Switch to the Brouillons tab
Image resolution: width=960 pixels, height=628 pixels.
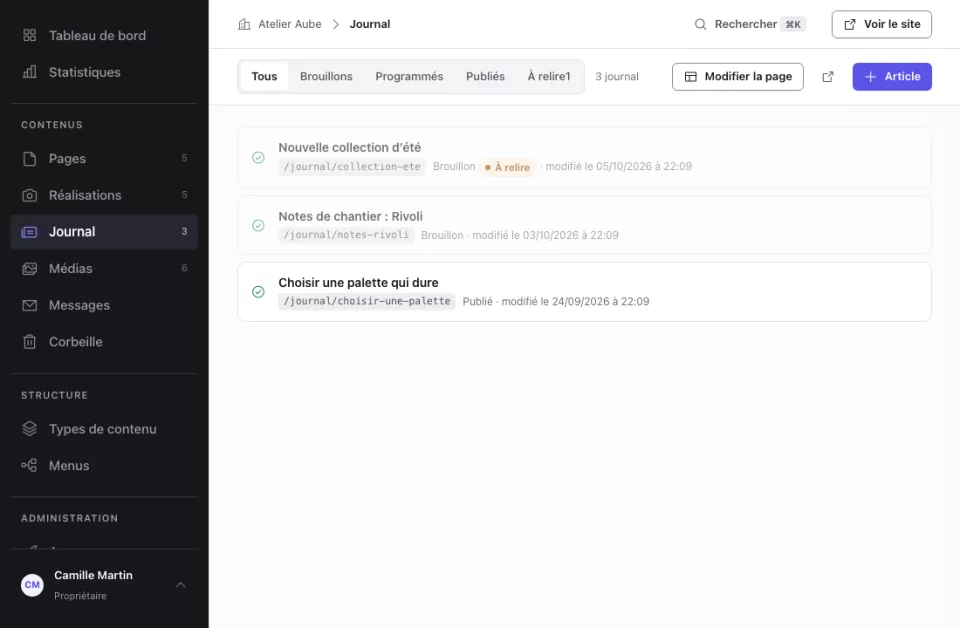click(x=326, y=77)
